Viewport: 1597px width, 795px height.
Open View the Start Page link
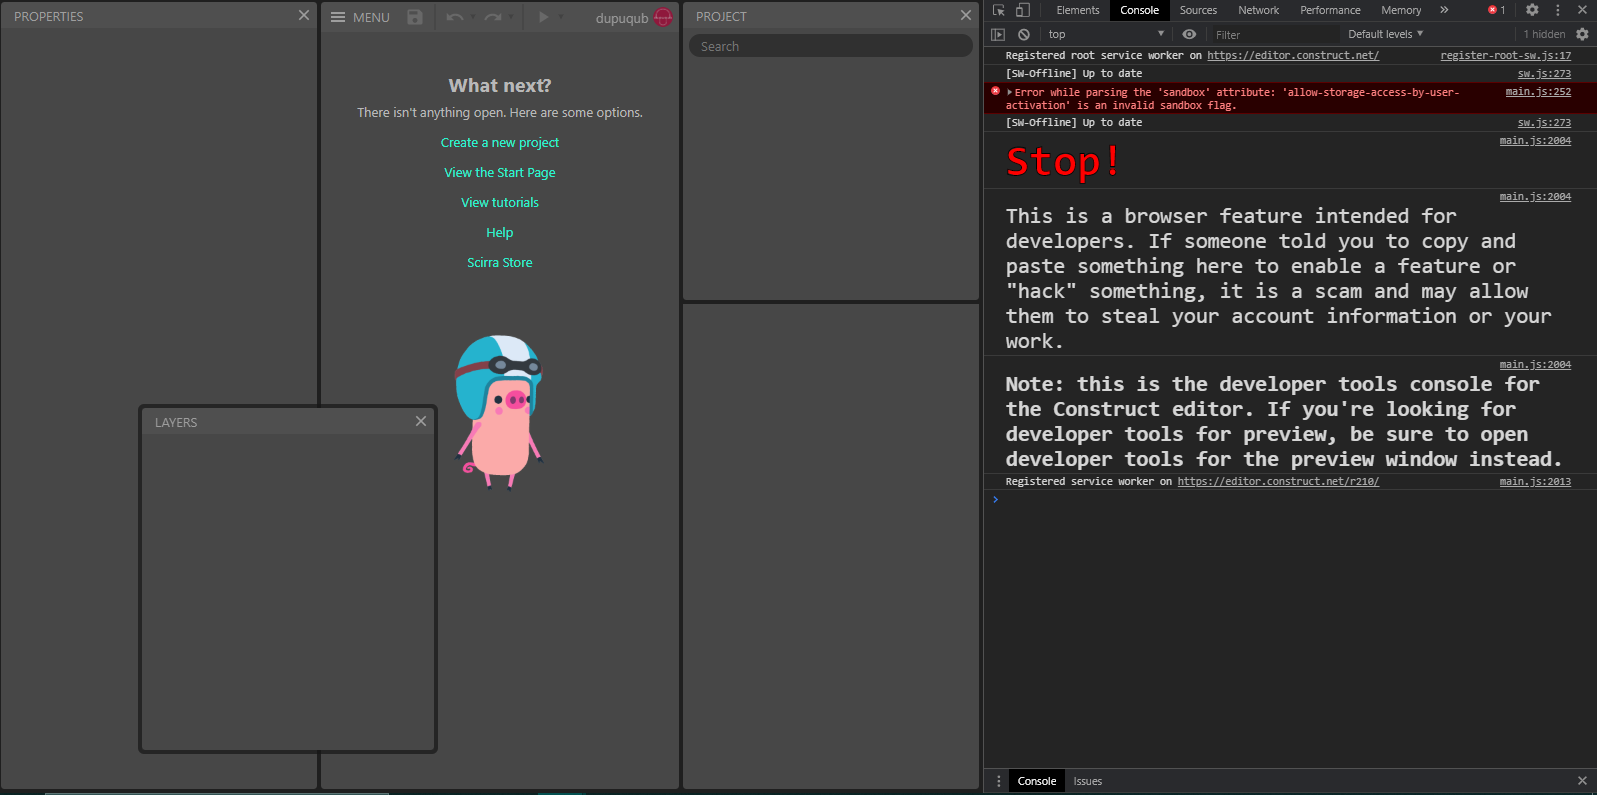pos(500,173)
